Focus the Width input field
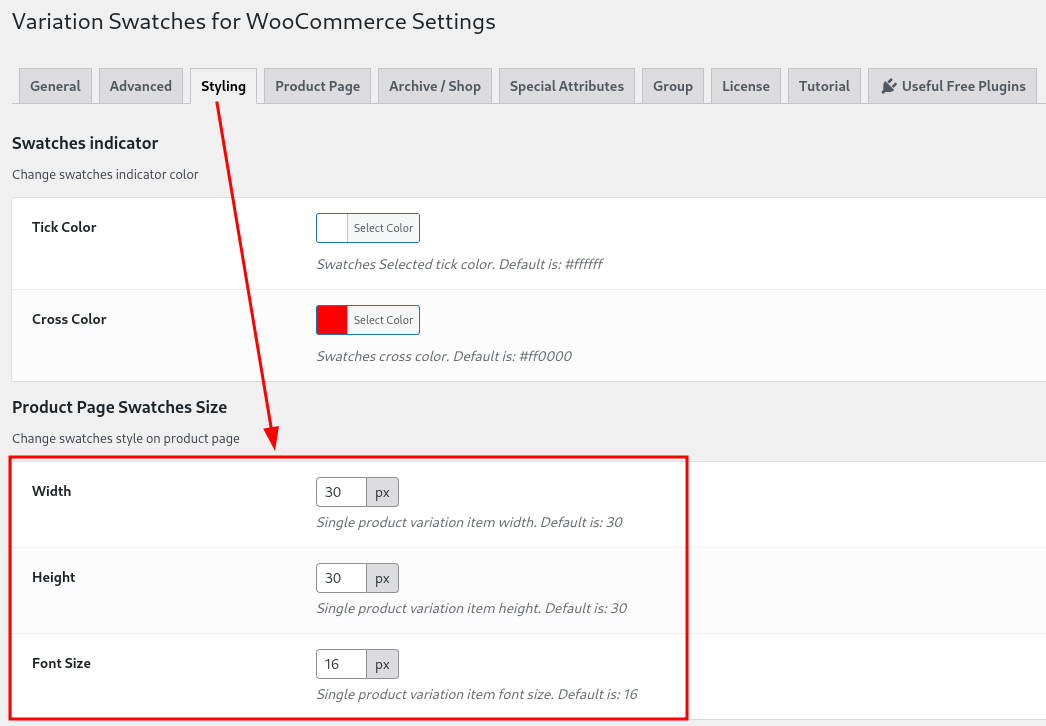 pos(342,492)
